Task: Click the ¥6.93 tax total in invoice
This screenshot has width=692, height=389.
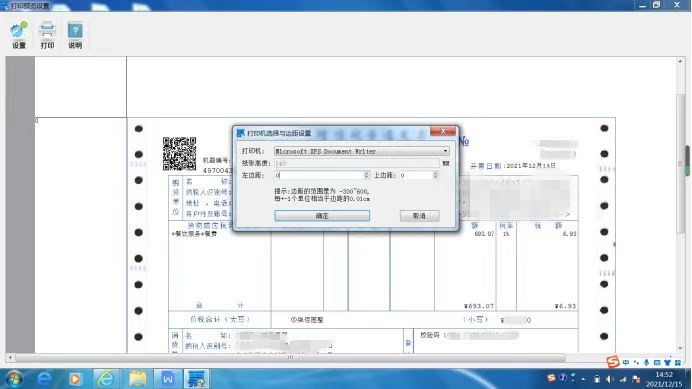Action: point(565,306)
